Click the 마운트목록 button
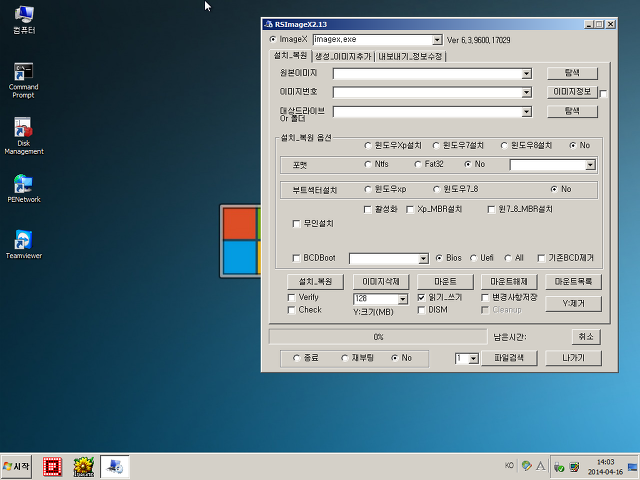The image size is (640, 480). [573, 282]
